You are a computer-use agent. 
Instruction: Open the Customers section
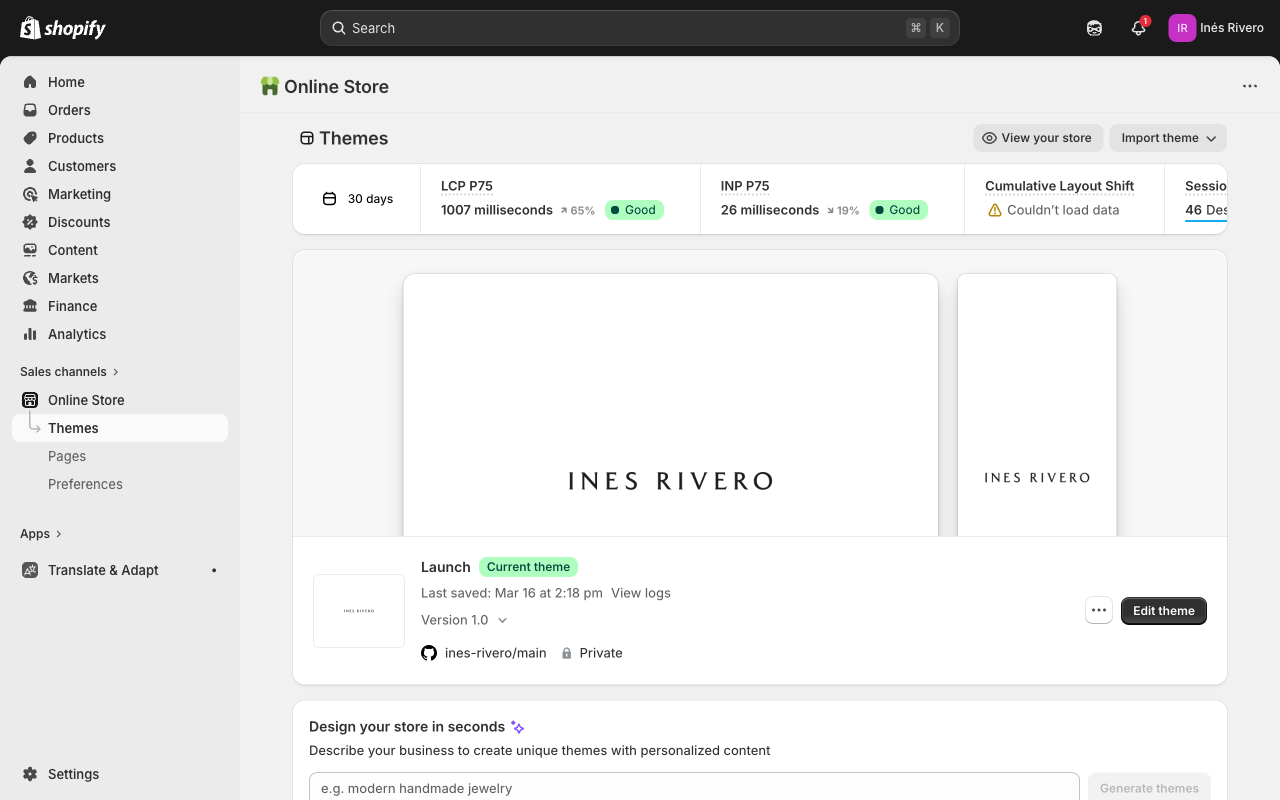coord(82,166)
